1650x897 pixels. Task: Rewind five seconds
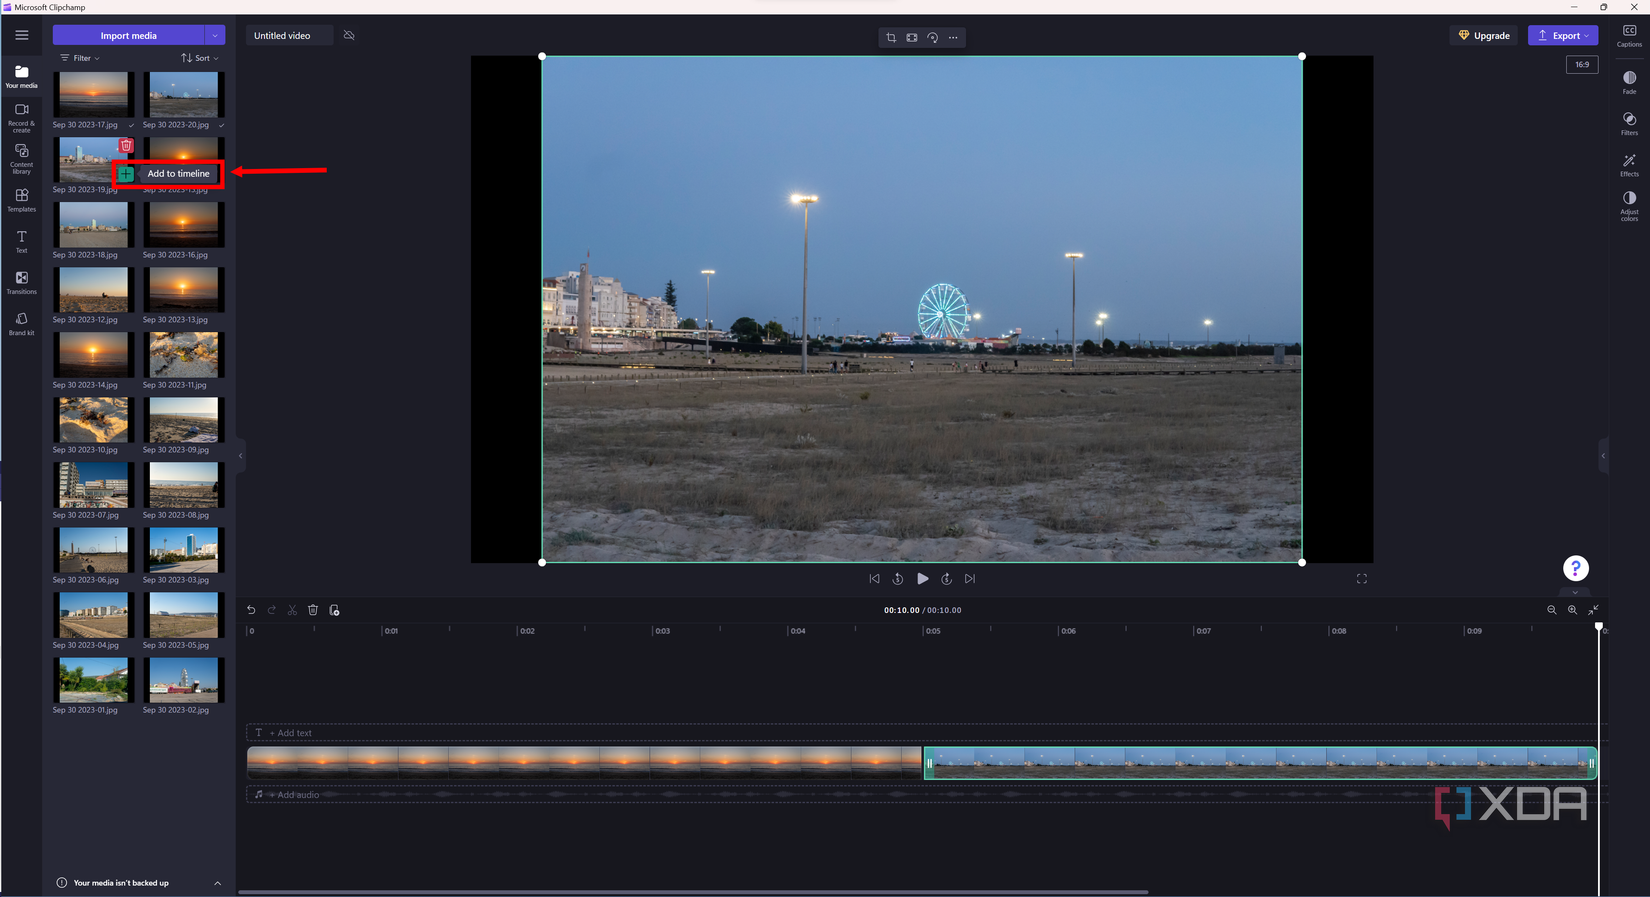898,579
